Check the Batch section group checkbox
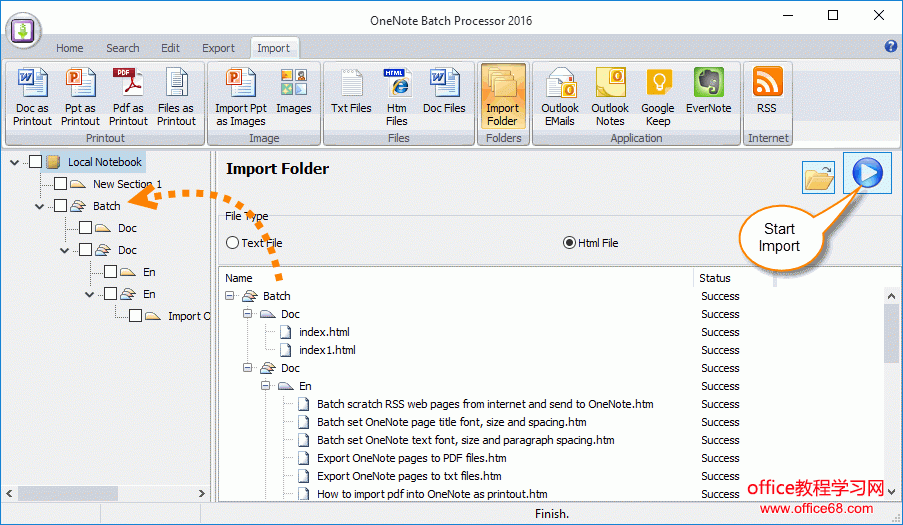Viewport: 903px width, 525px height. (x=60, y=206)
